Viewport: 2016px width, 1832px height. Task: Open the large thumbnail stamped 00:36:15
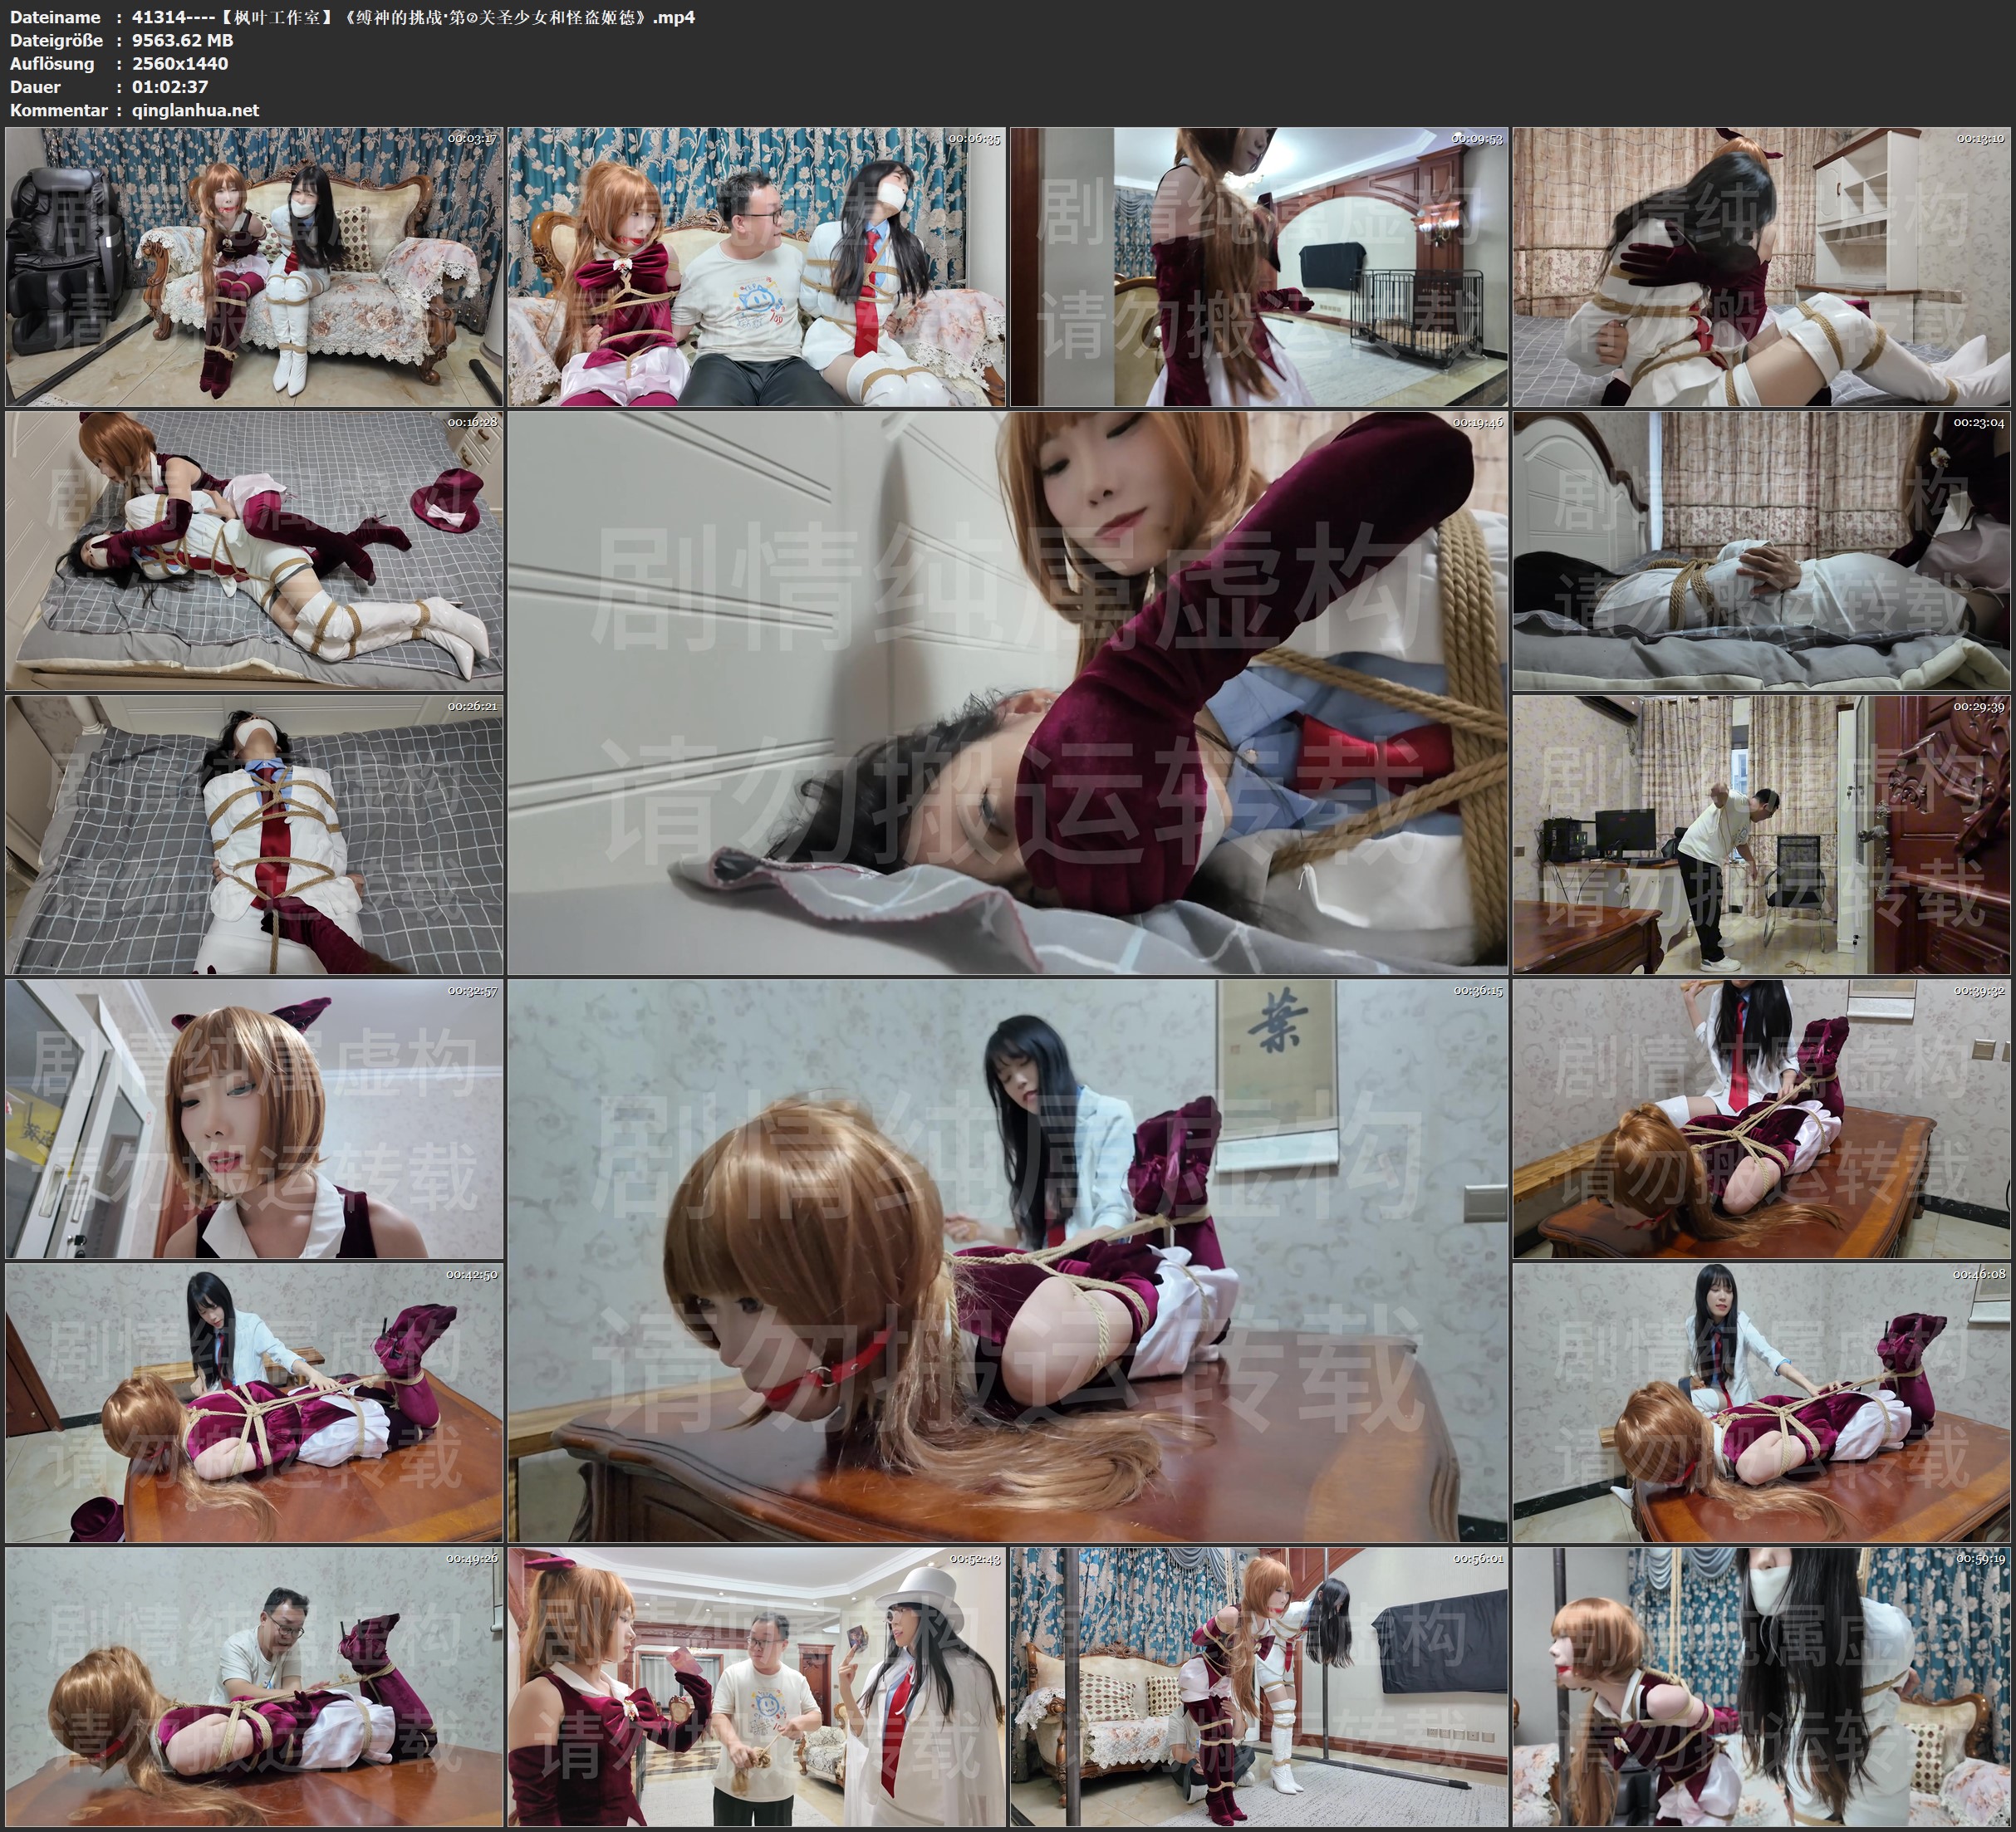click(x=1008, y=1261)
